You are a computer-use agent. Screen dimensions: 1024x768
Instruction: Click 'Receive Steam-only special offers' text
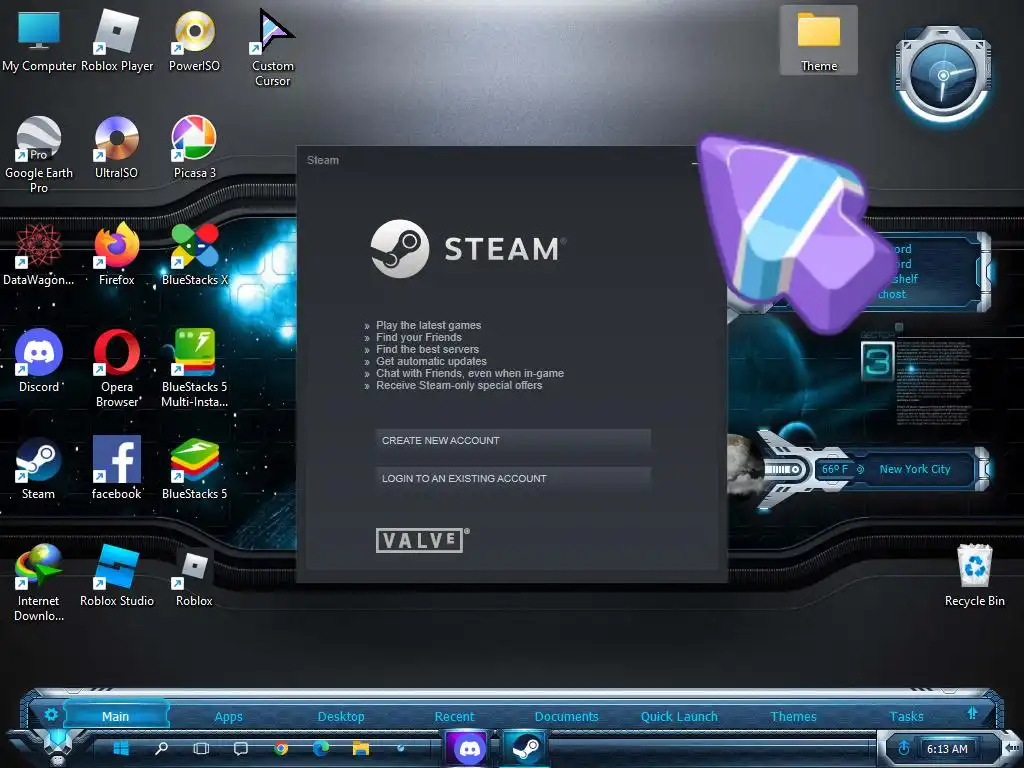coord(459,385)
